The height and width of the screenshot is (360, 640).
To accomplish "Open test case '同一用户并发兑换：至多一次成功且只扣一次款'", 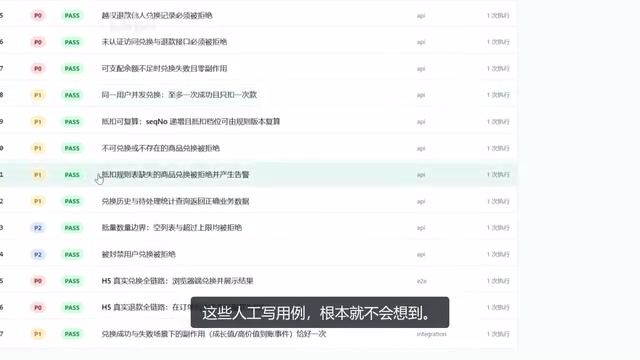I will click(179, 95).
